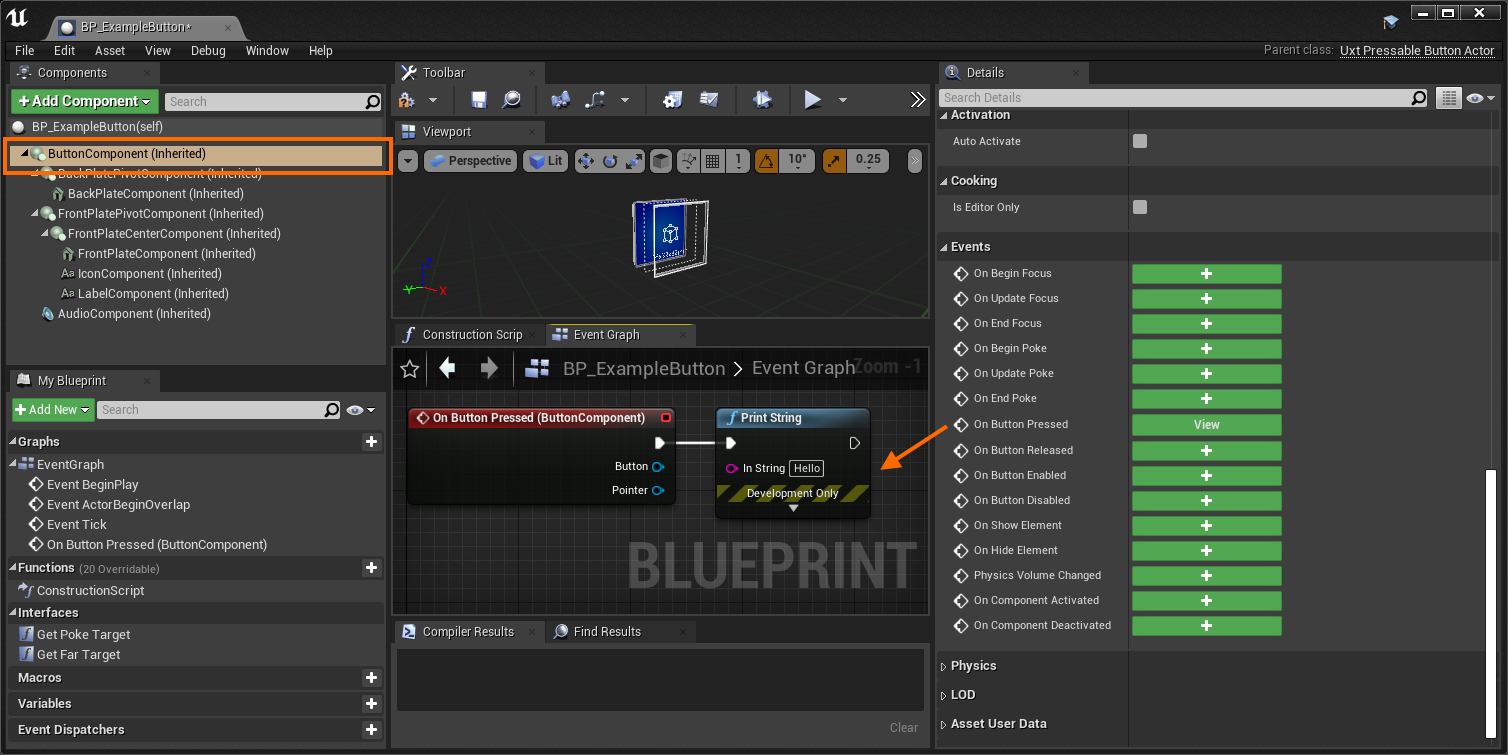Open Class Settings from the toolbar
1508x755 pixels.
(672, 100)
